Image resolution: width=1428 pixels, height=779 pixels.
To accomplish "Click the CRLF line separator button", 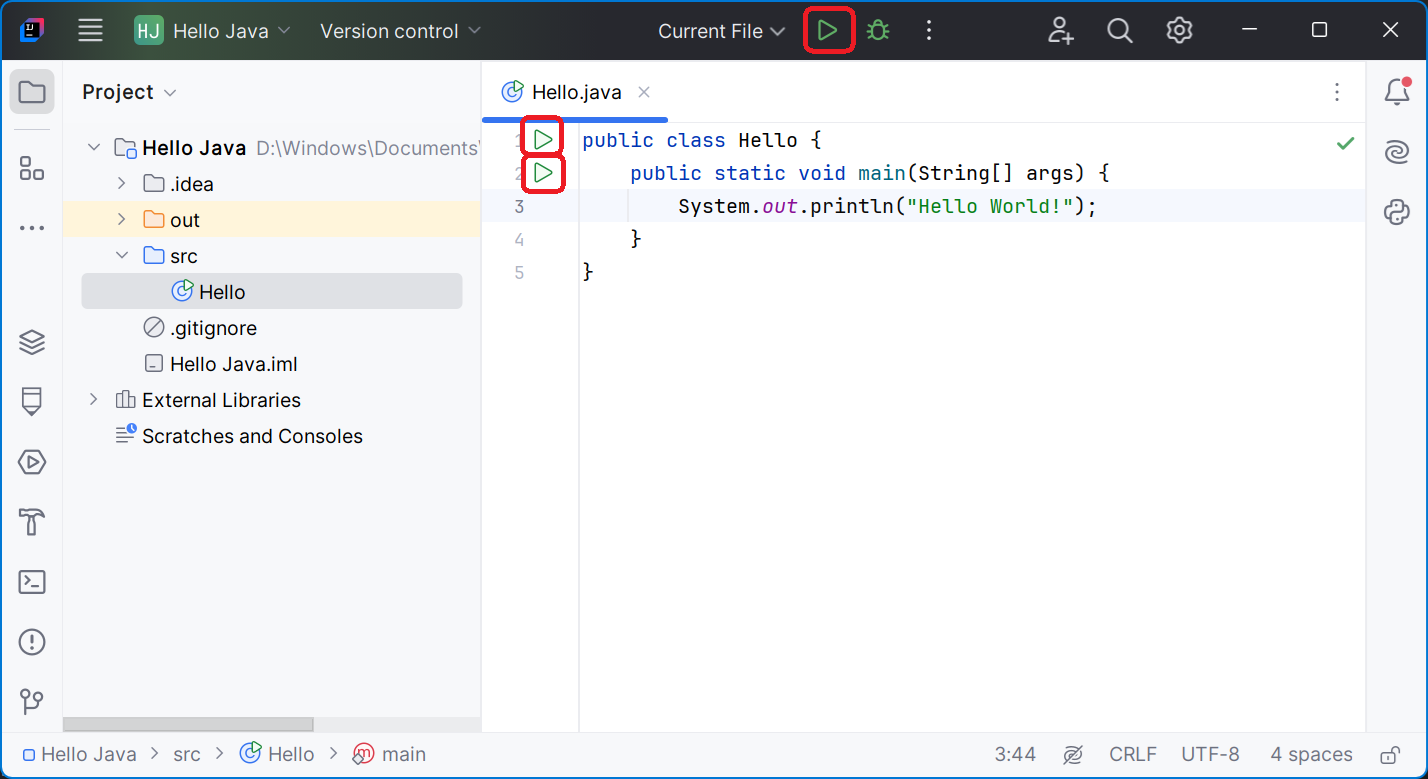I will click(1132, 755).
